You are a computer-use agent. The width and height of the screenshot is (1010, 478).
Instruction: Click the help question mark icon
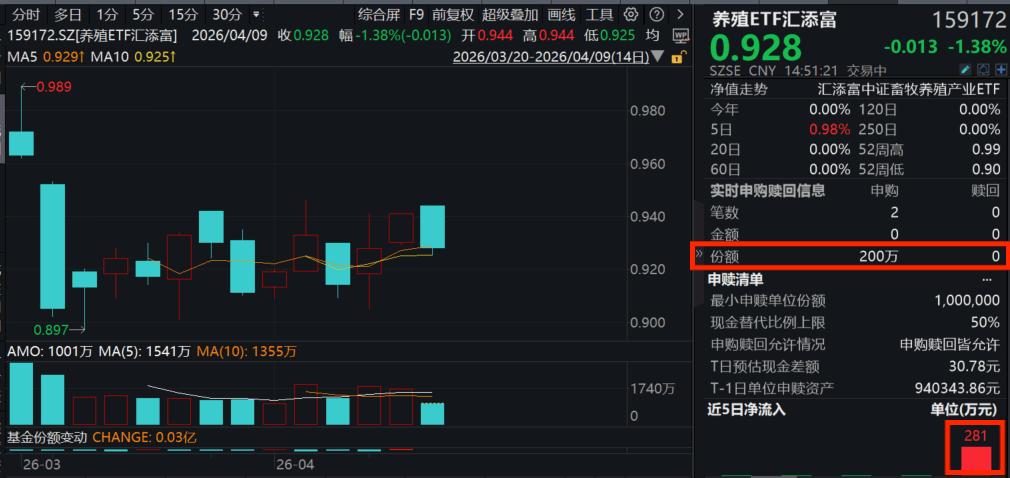pyautogui.click(x=655, y=15)
